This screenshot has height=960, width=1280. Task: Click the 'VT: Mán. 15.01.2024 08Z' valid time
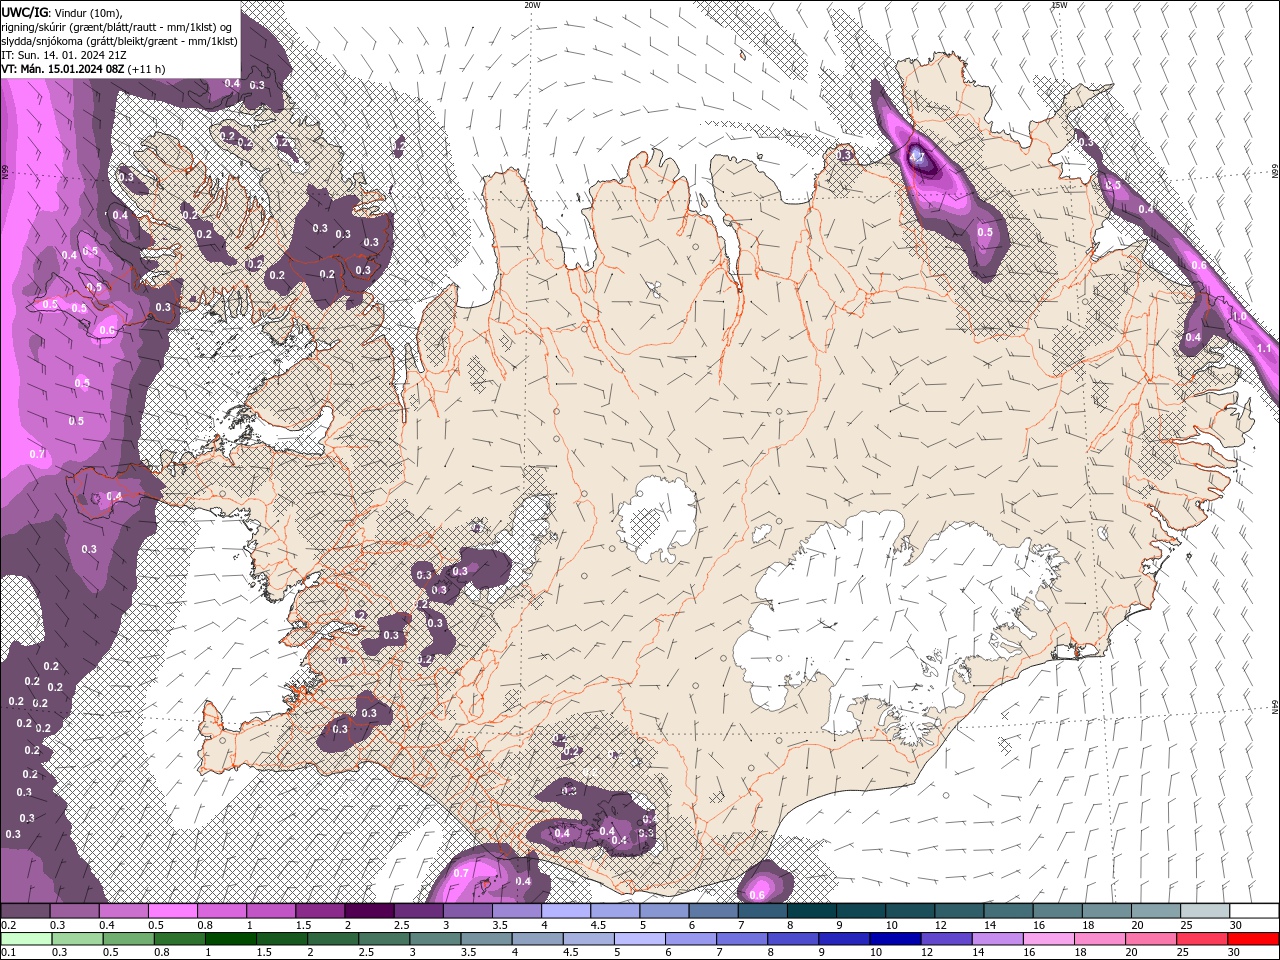(62, 69)
